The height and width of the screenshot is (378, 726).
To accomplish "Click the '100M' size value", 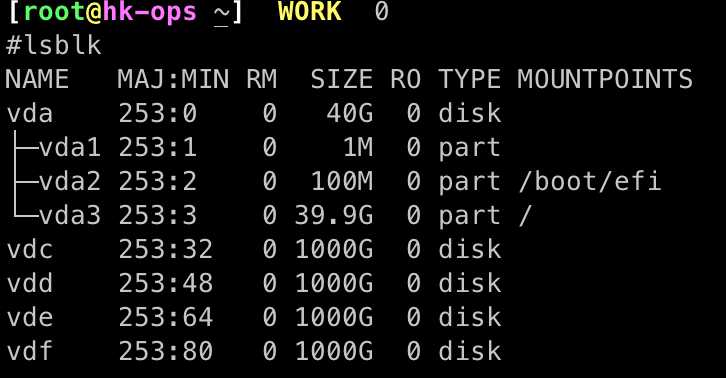I will click(x=342, y=181).
